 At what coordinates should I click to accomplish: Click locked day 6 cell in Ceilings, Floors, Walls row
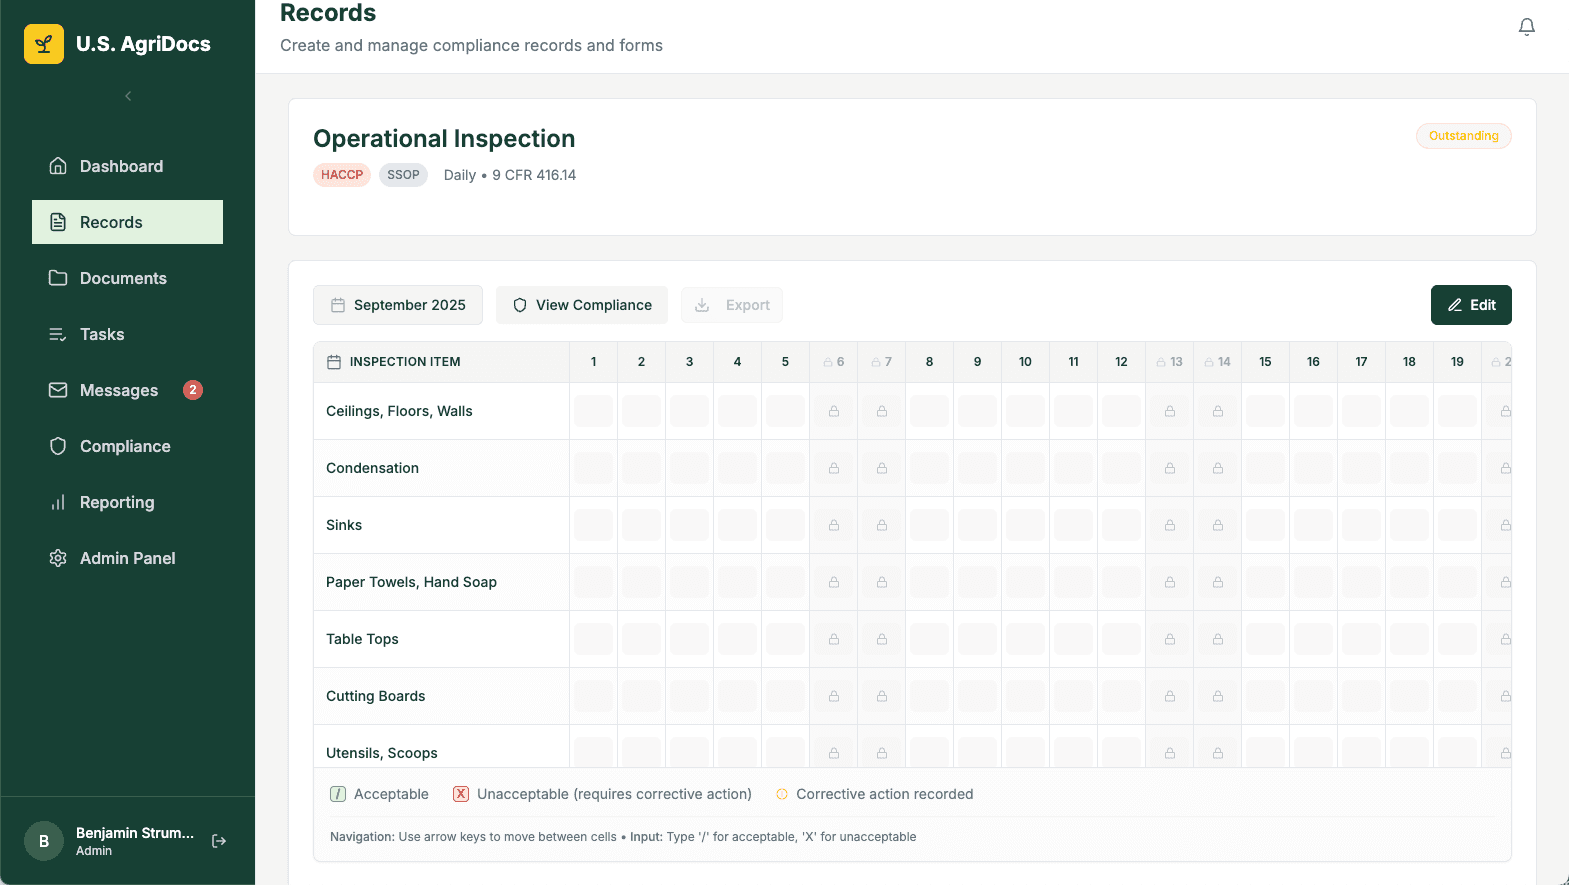click(833, 411)
